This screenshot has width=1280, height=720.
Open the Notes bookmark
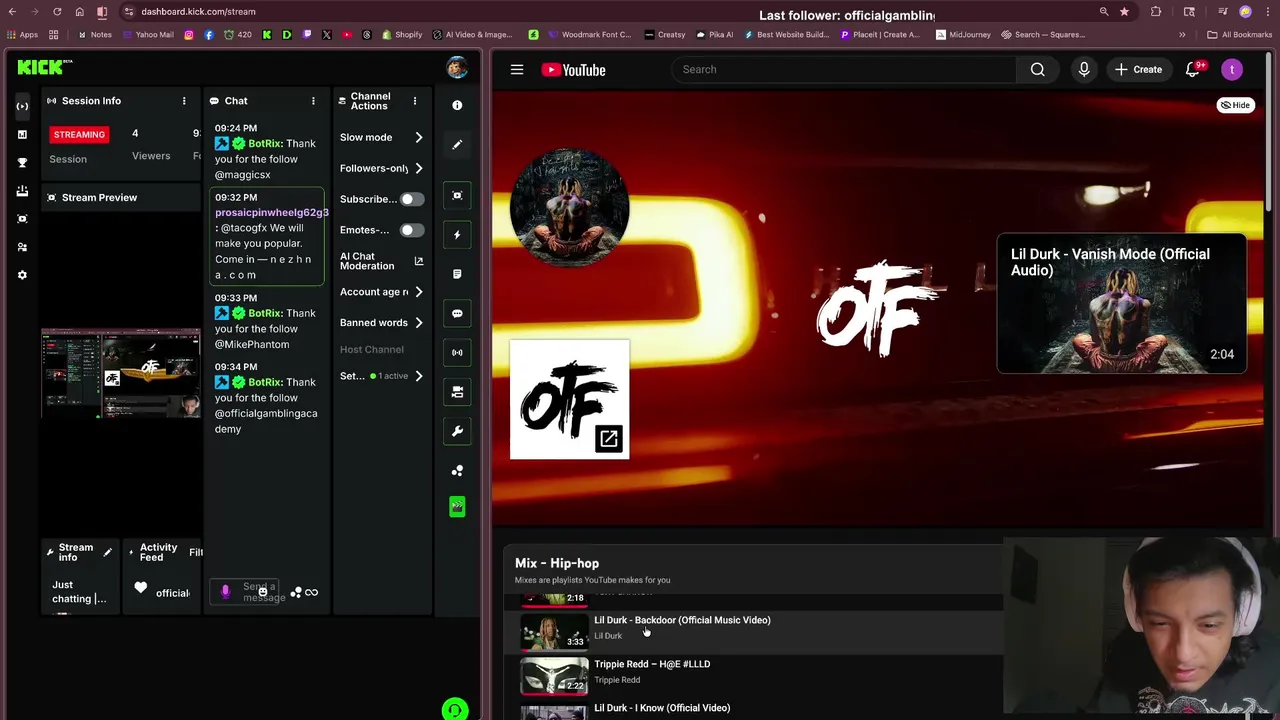(x=95, y=35)
